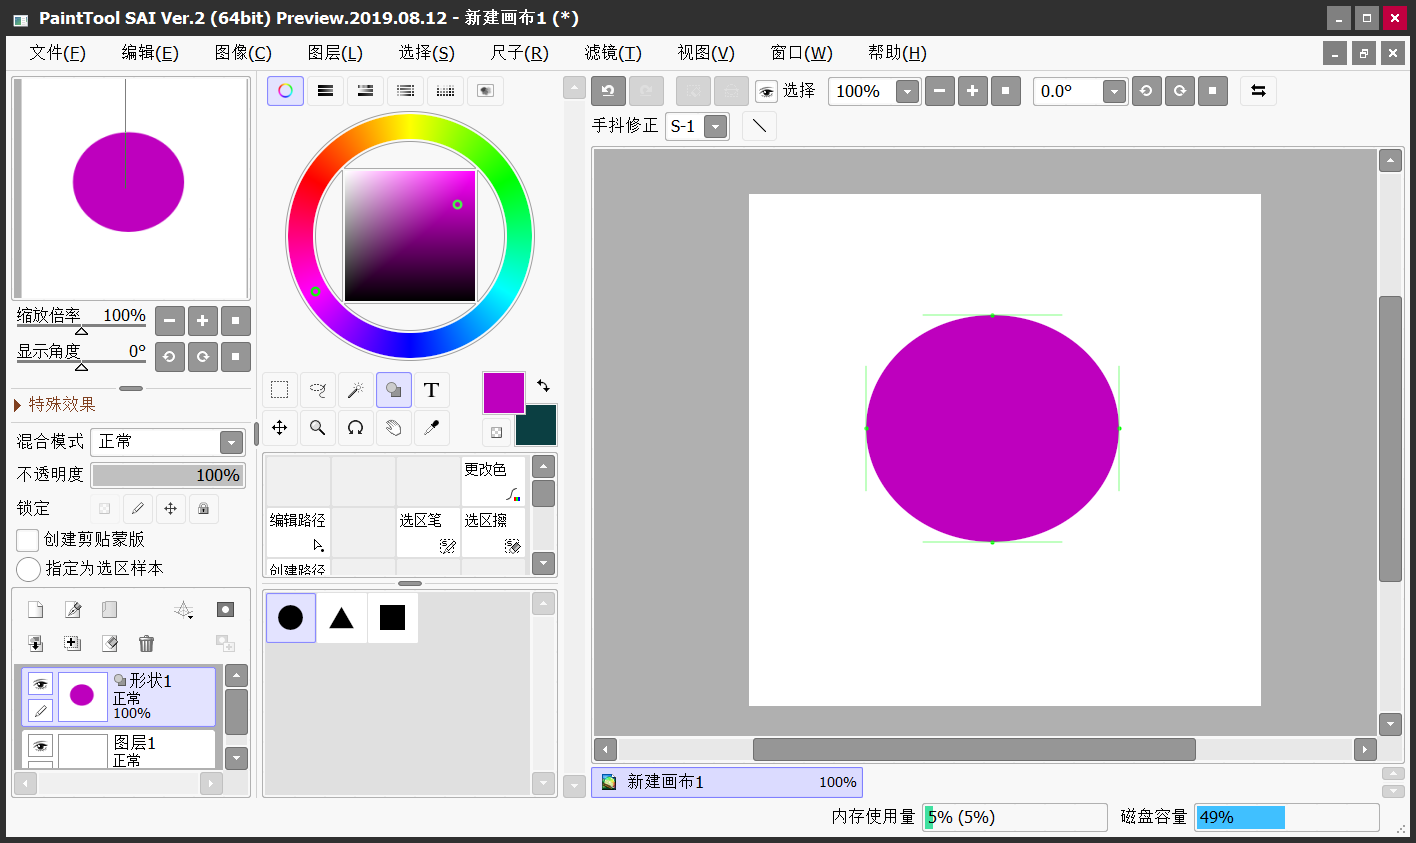Open the 帮助(H) menu
The height and width of the screenshot is (843, 1416).
[897, 53]
